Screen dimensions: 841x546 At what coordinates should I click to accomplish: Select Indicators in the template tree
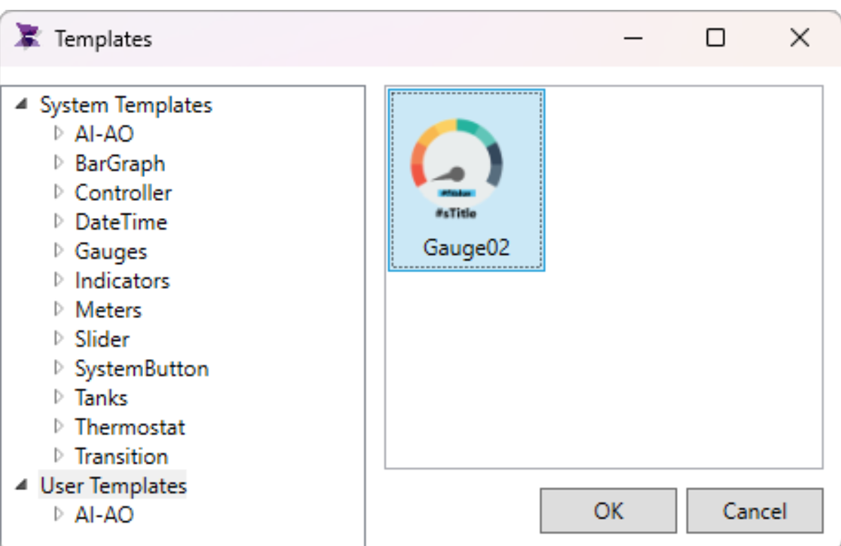coord(122,281)
